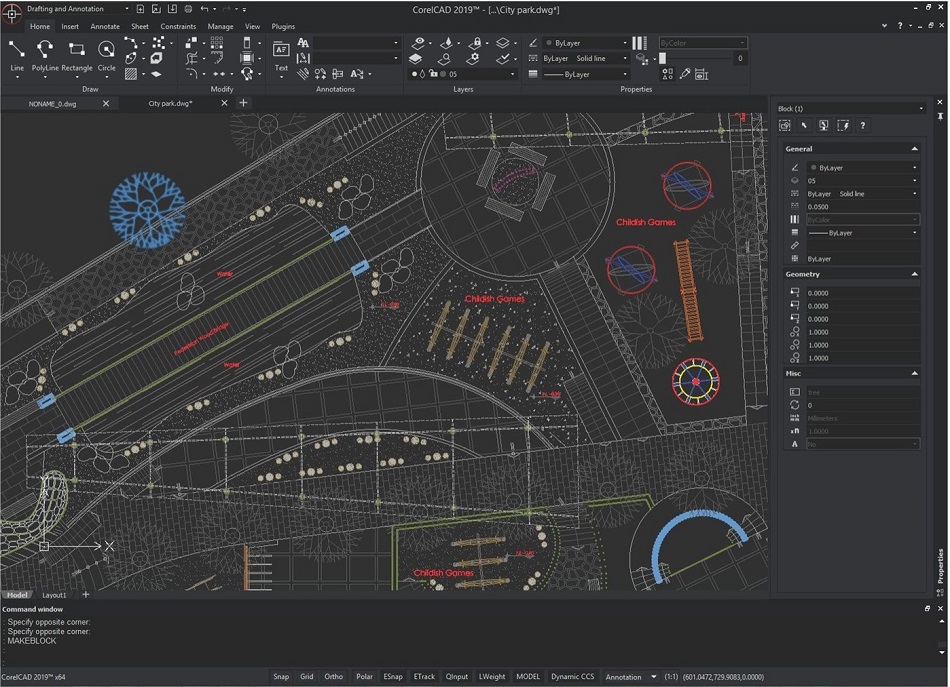950x687 pixels.
Task: Click the help question mark in Properties panel
Action: coord(863,125)
